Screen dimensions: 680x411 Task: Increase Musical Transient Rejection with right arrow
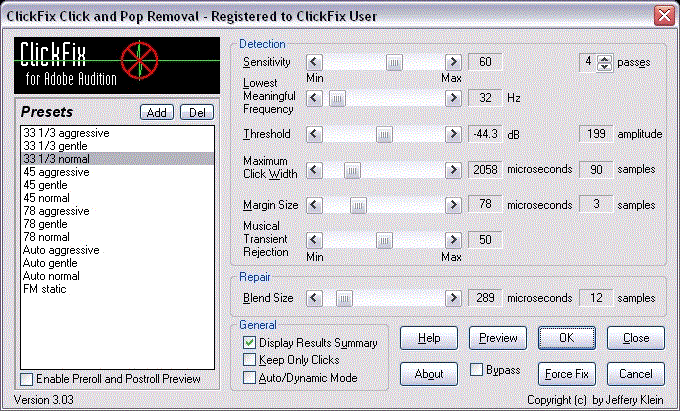[x=453, y=240]
